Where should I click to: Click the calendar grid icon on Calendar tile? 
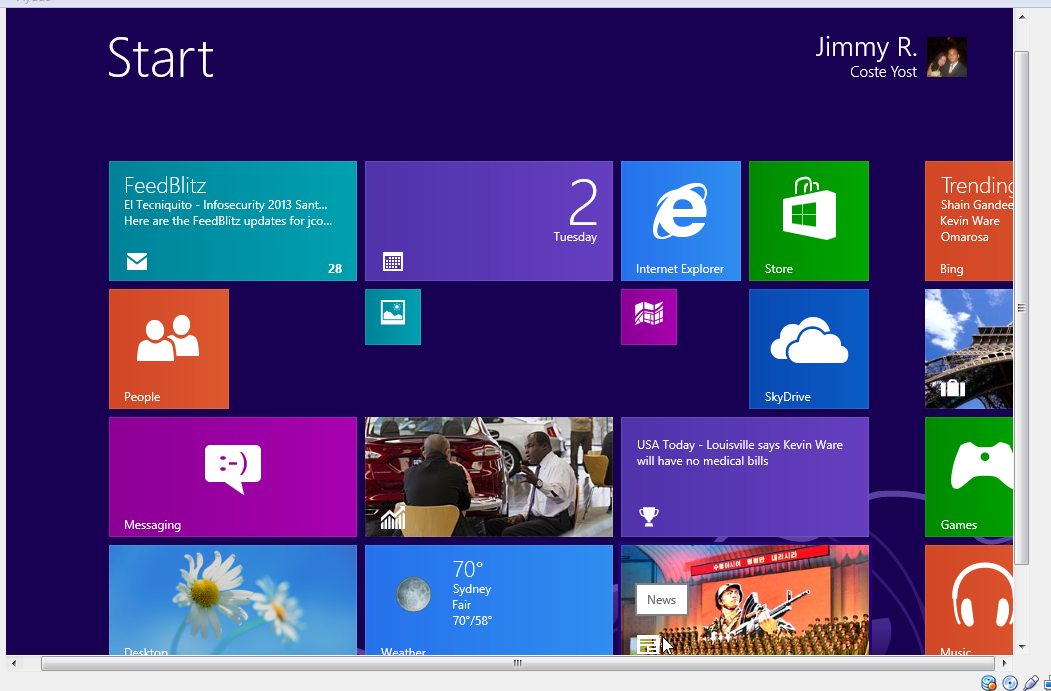click(393, 261)
